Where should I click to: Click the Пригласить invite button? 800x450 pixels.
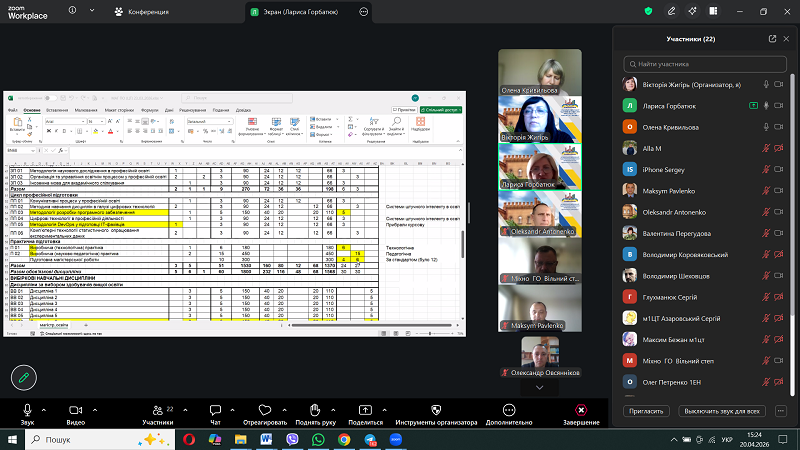[650, 411]
